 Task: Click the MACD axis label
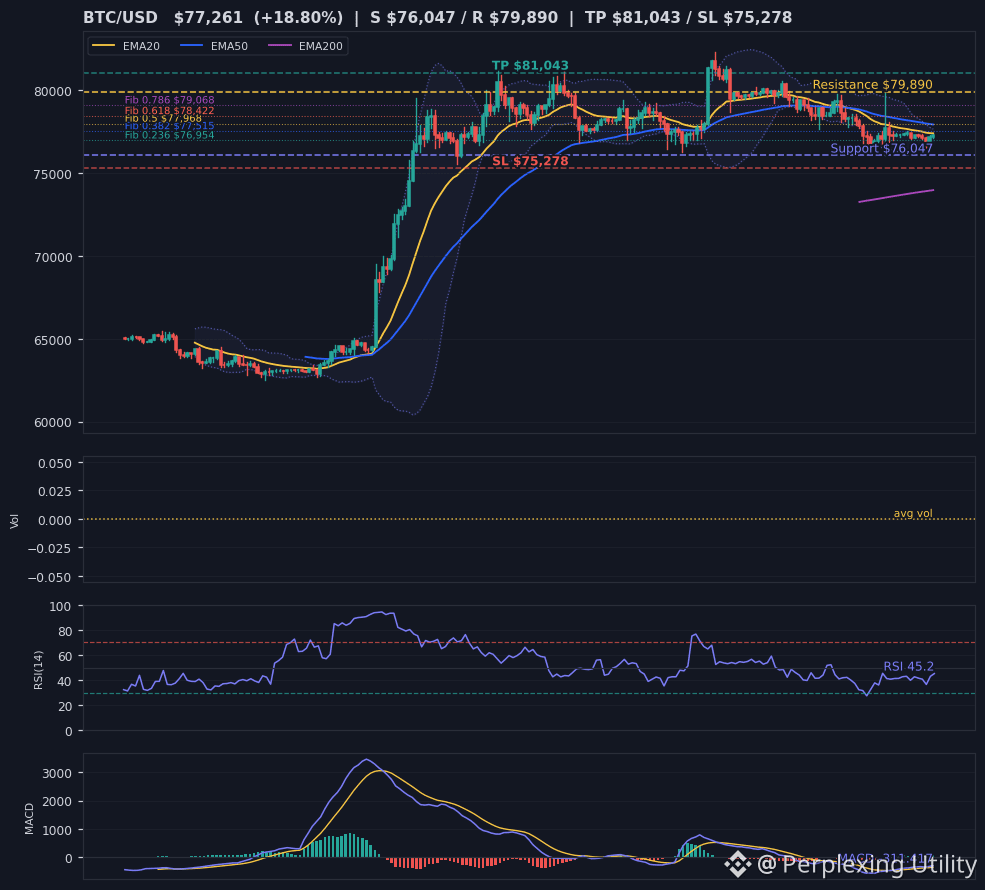pos(29,818)
